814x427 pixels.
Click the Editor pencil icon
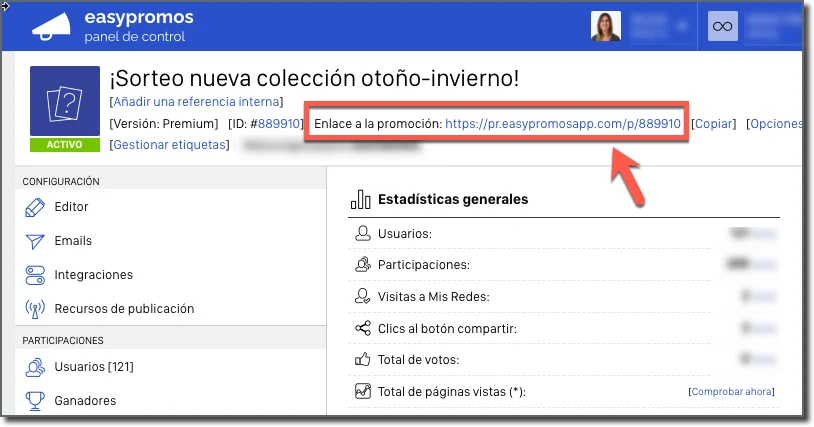coord(35,207)
